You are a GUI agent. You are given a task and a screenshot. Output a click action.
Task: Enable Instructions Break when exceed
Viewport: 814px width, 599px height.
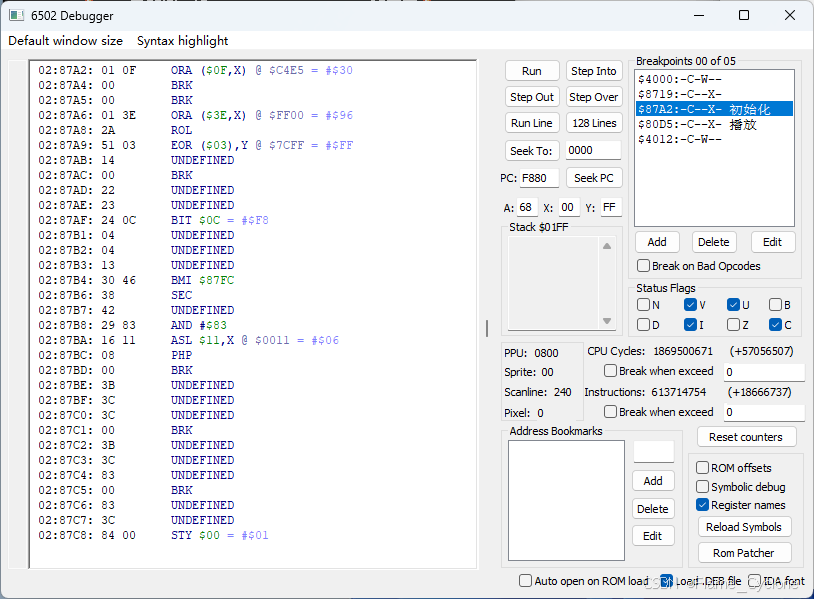(610, 412)
